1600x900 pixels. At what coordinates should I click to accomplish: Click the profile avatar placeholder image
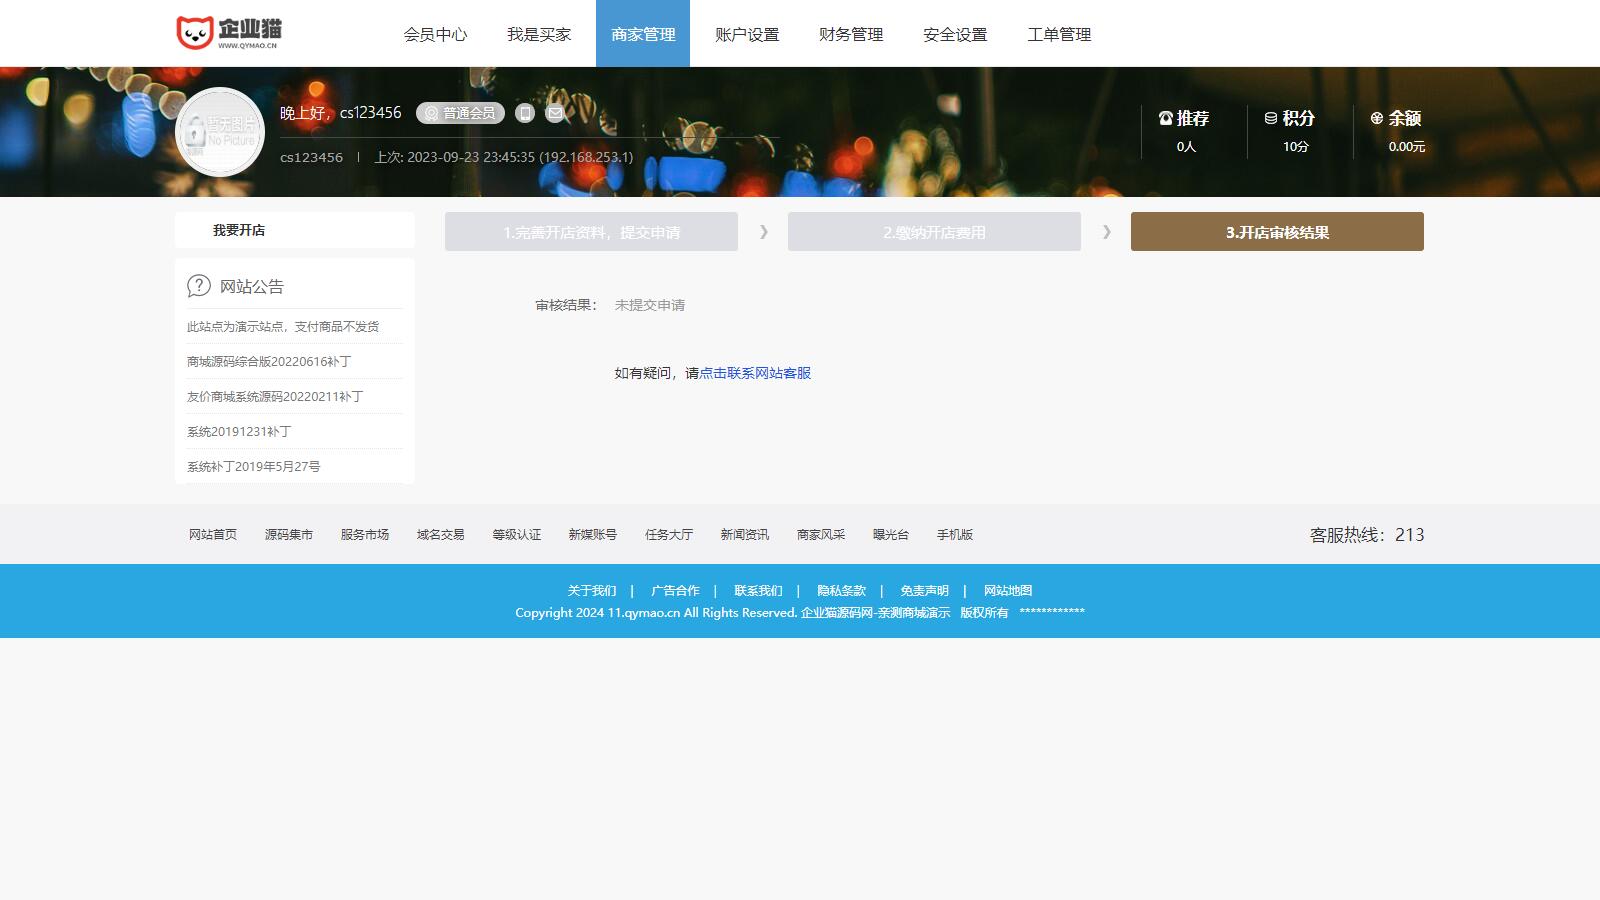tap(220, 132)
